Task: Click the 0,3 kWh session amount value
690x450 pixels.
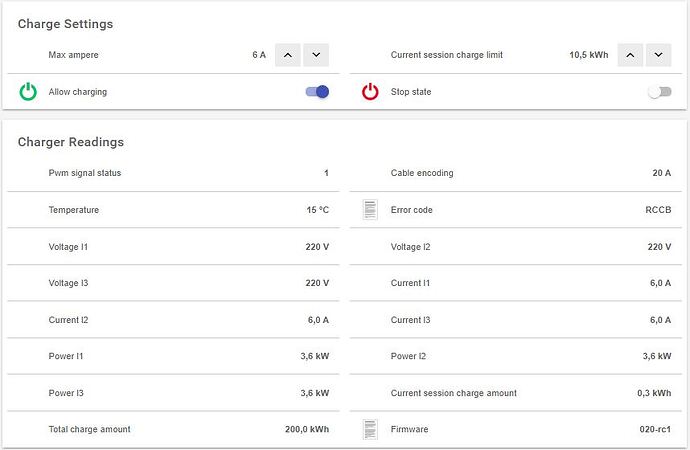Action: 654,393
